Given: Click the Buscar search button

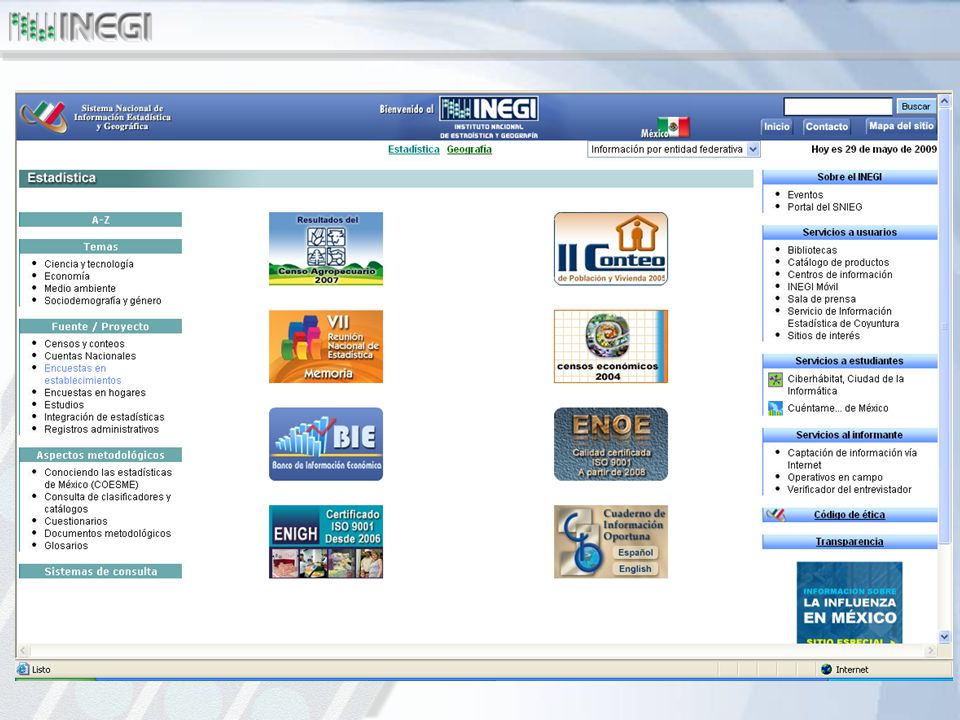Looking at the screenshot, I should point(915,107).
